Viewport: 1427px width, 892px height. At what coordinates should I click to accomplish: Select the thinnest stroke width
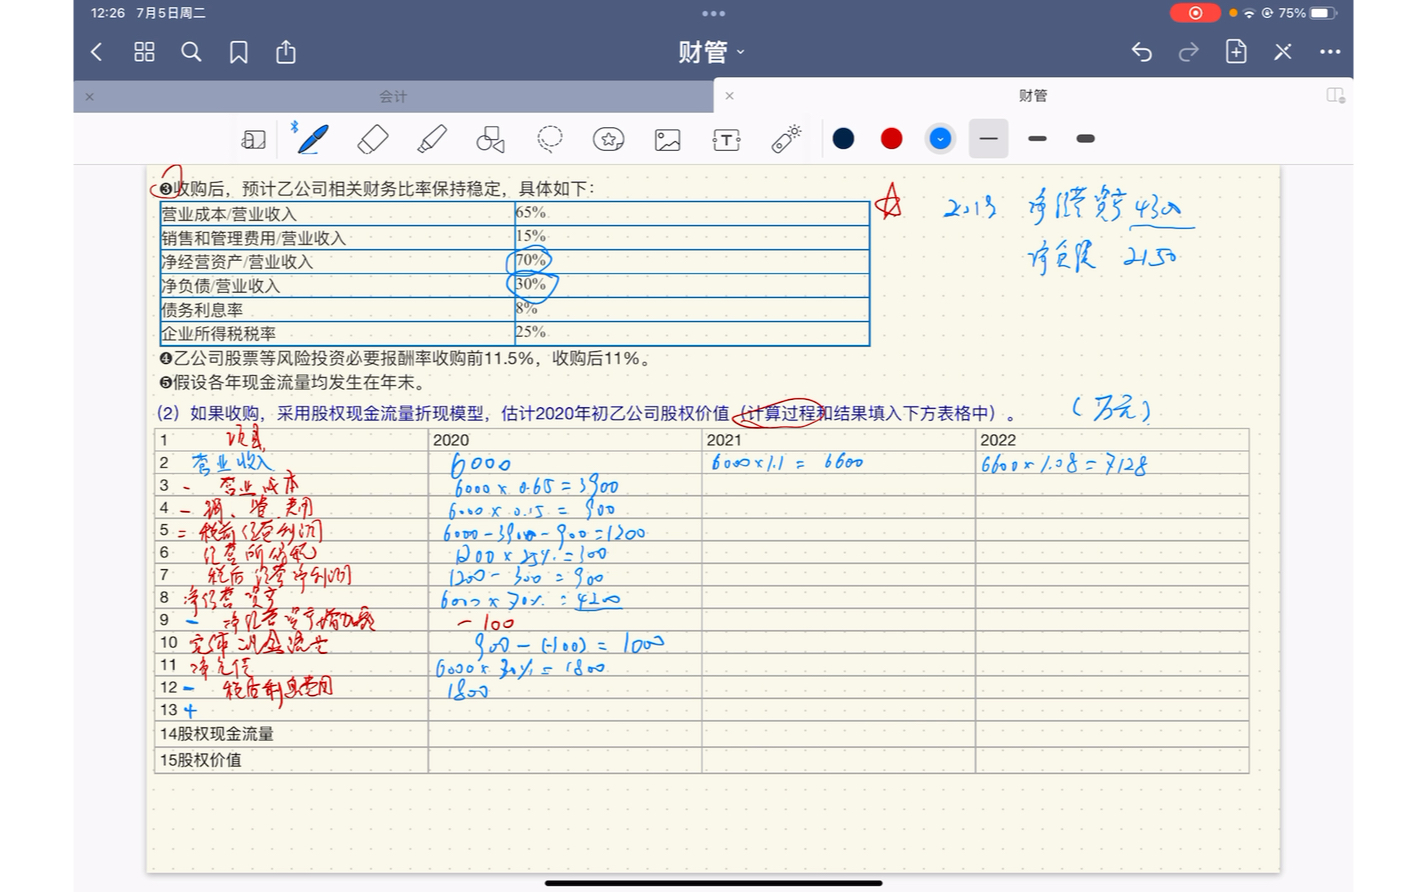tap(988, 139)
